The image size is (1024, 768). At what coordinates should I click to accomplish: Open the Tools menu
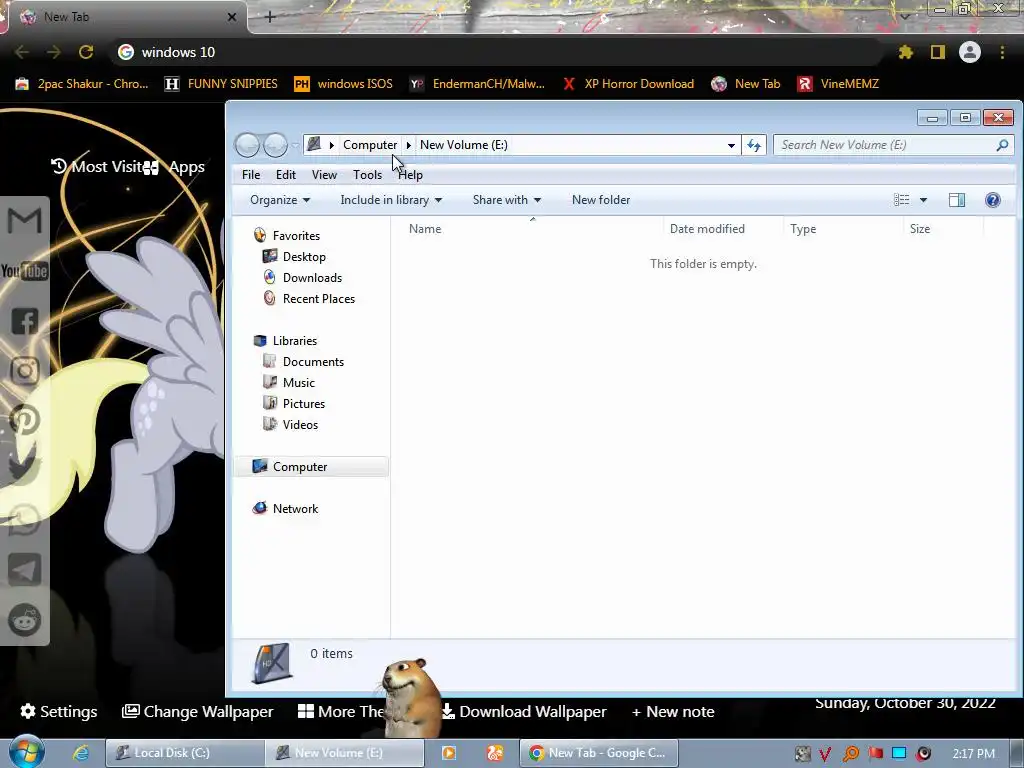[367, 175]
